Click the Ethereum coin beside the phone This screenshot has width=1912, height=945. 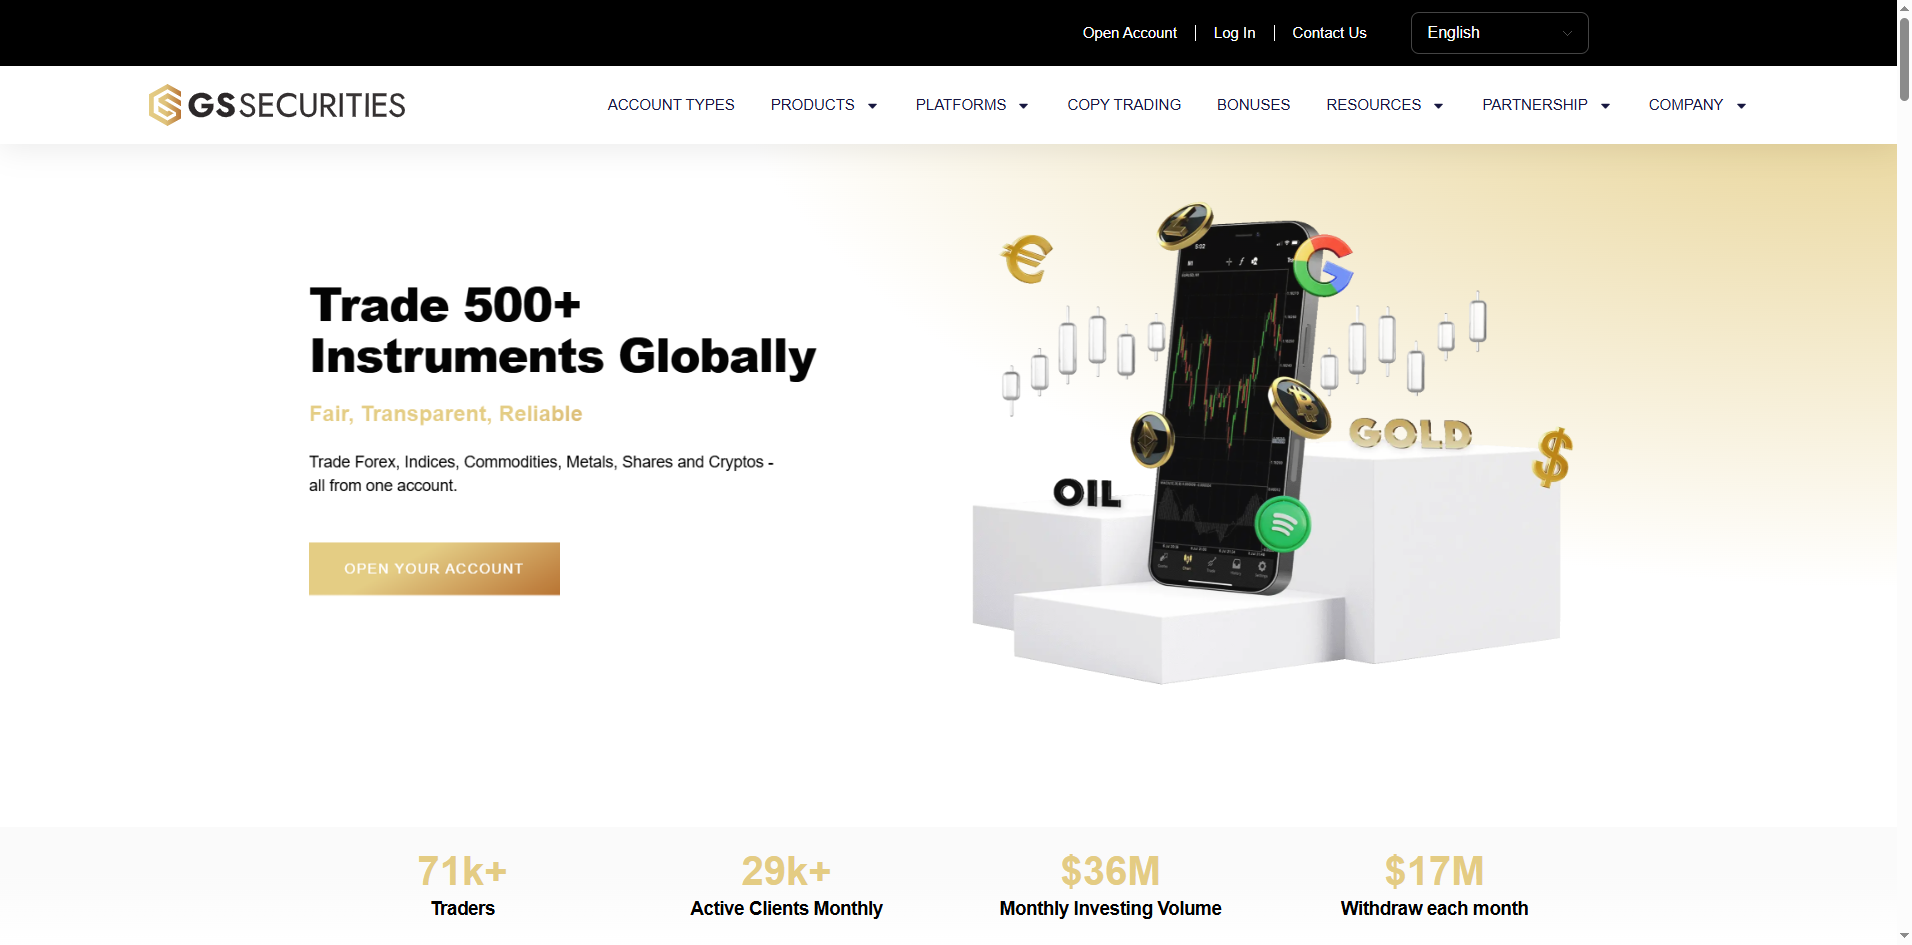coord(1152,439)
